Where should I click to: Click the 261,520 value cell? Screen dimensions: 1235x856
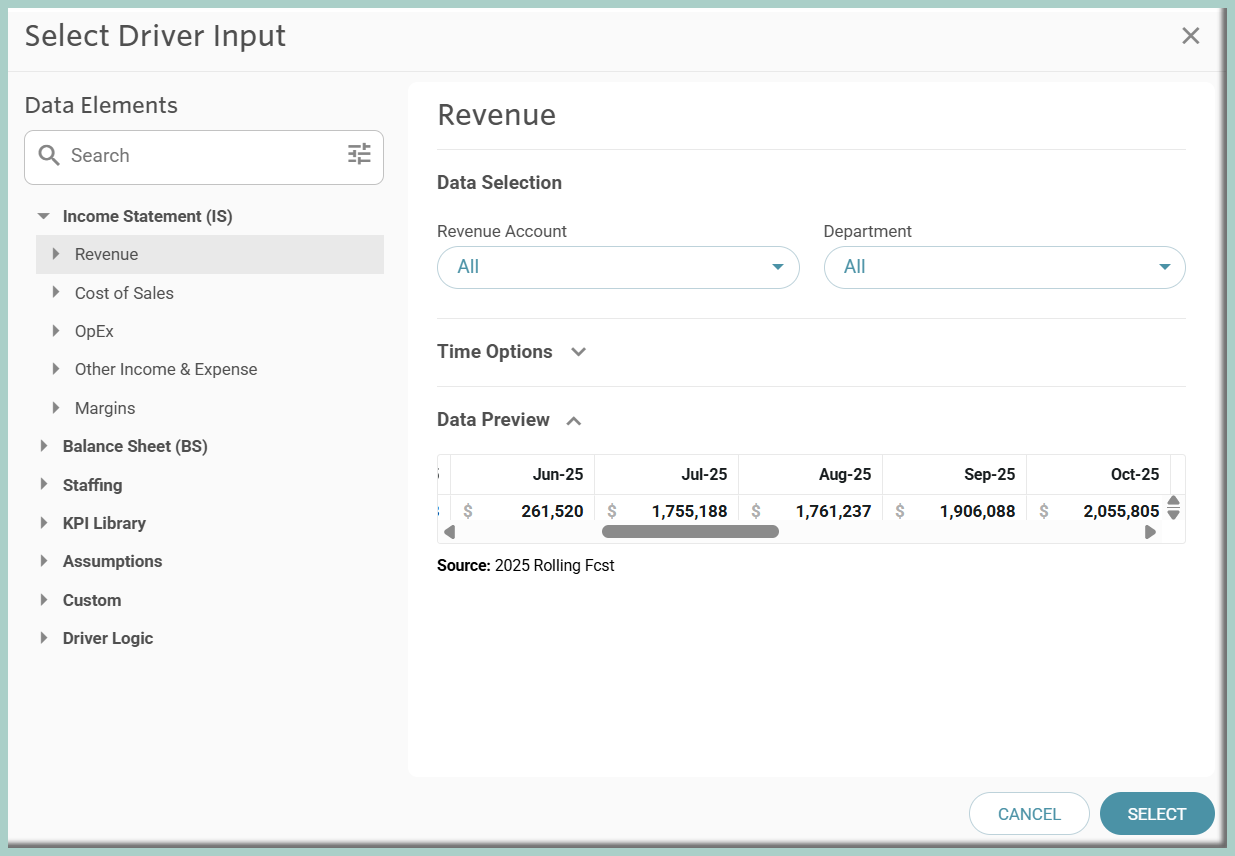click(523, 510)
